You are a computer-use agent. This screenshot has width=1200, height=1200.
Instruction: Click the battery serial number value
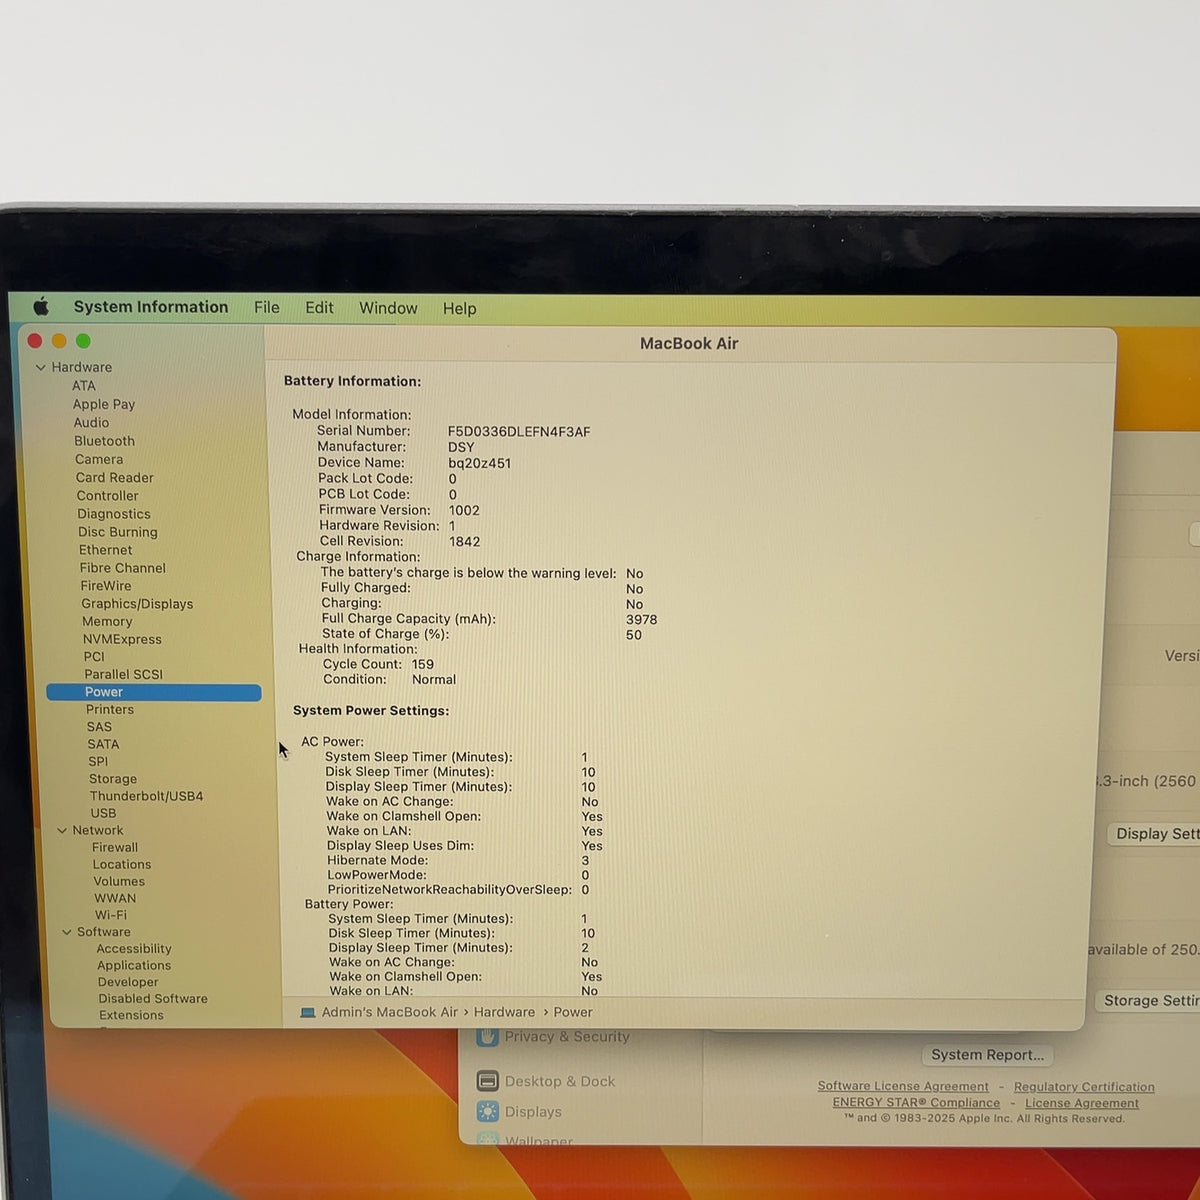pyautogui.click(x=519, y=432)
